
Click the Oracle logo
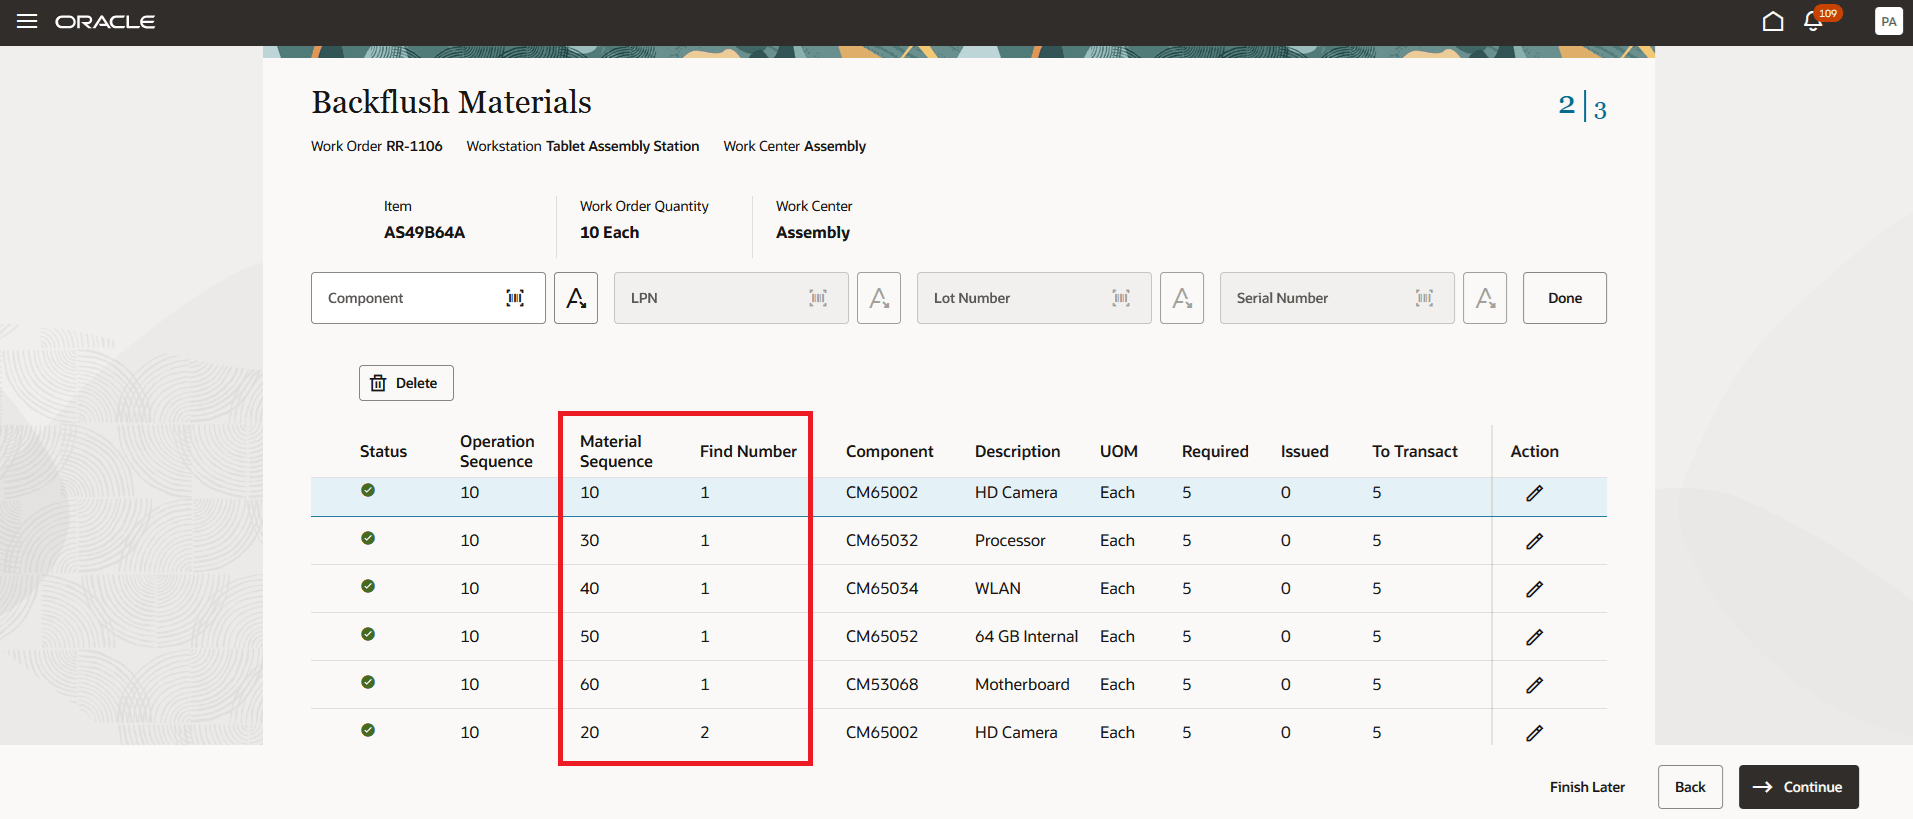pyautogui.click(x=105, y=22)
